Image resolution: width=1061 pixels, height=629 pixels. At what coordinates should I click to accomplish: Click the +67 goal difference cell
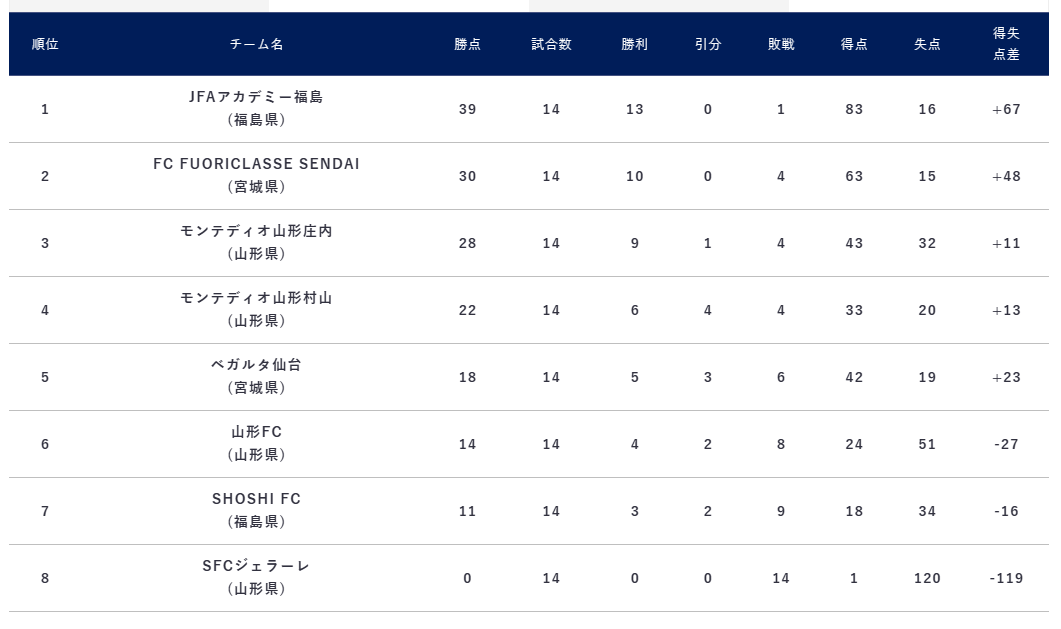click(x=1006, y=109)
